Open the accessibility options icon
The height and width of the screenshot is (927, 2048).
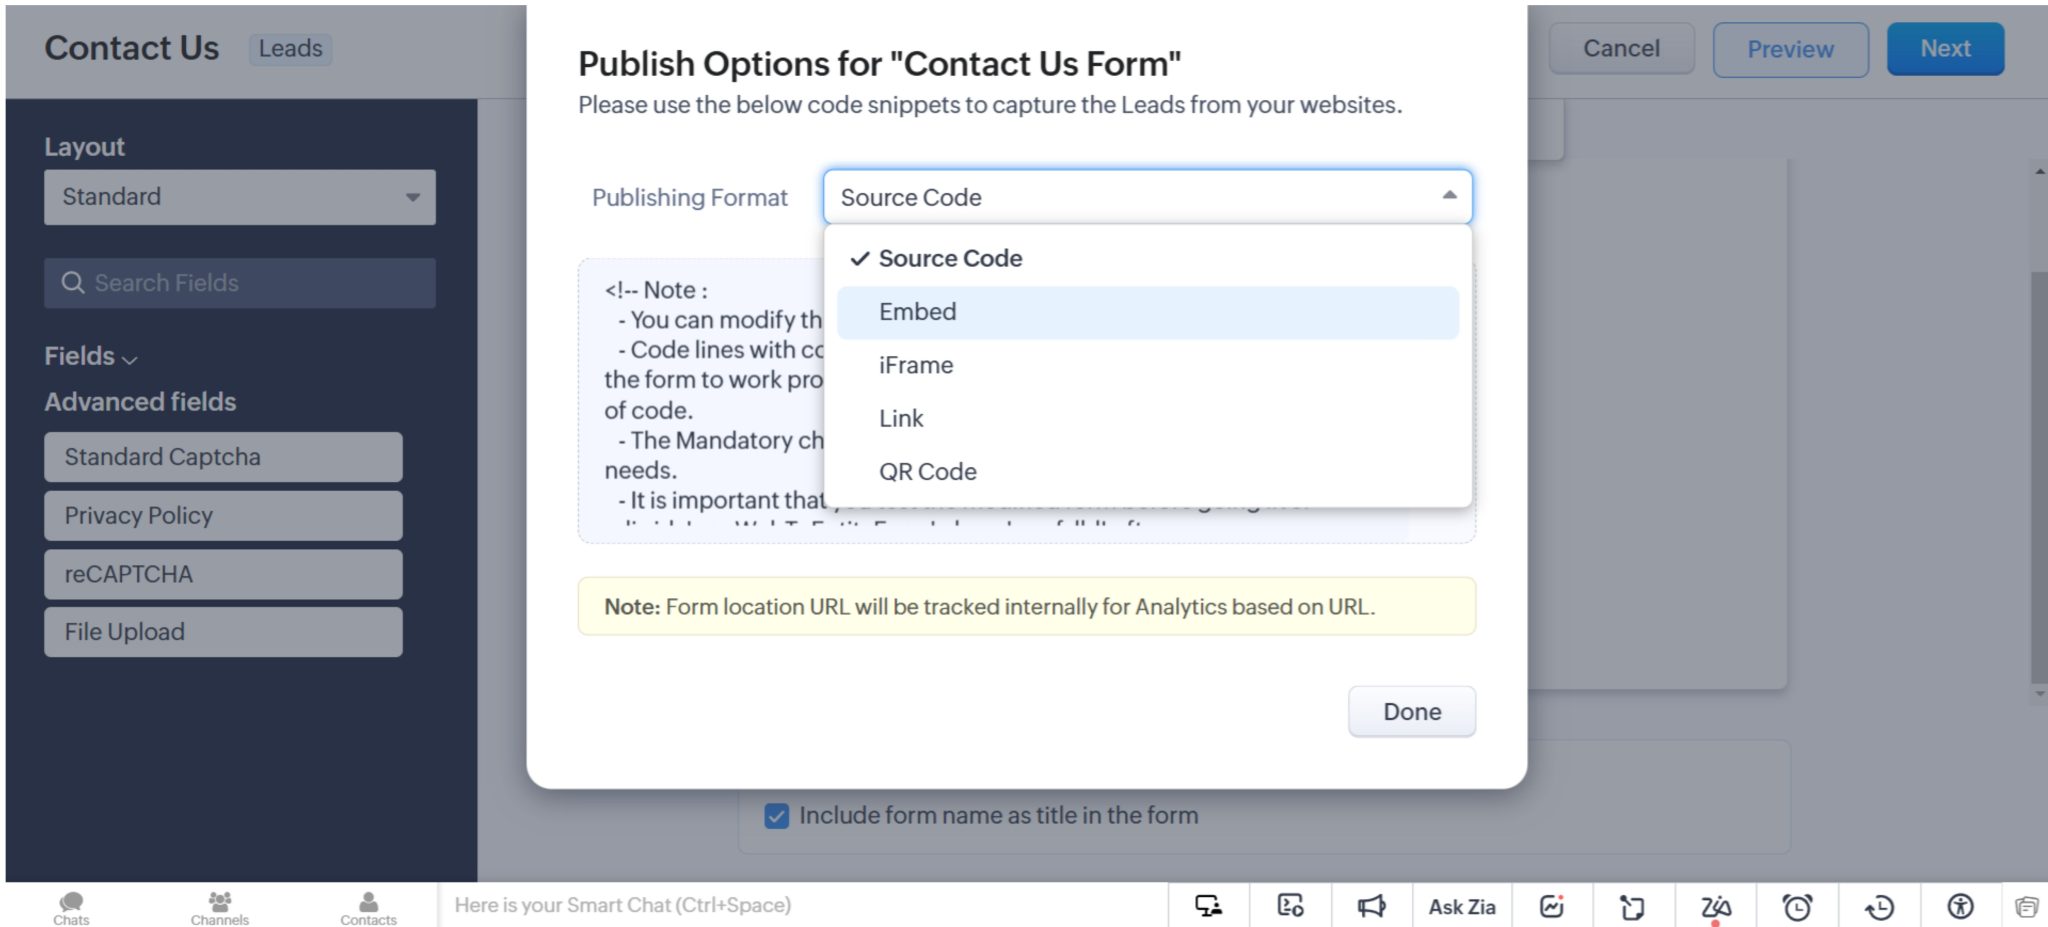pyautogui.click(x=1959, y=905)
